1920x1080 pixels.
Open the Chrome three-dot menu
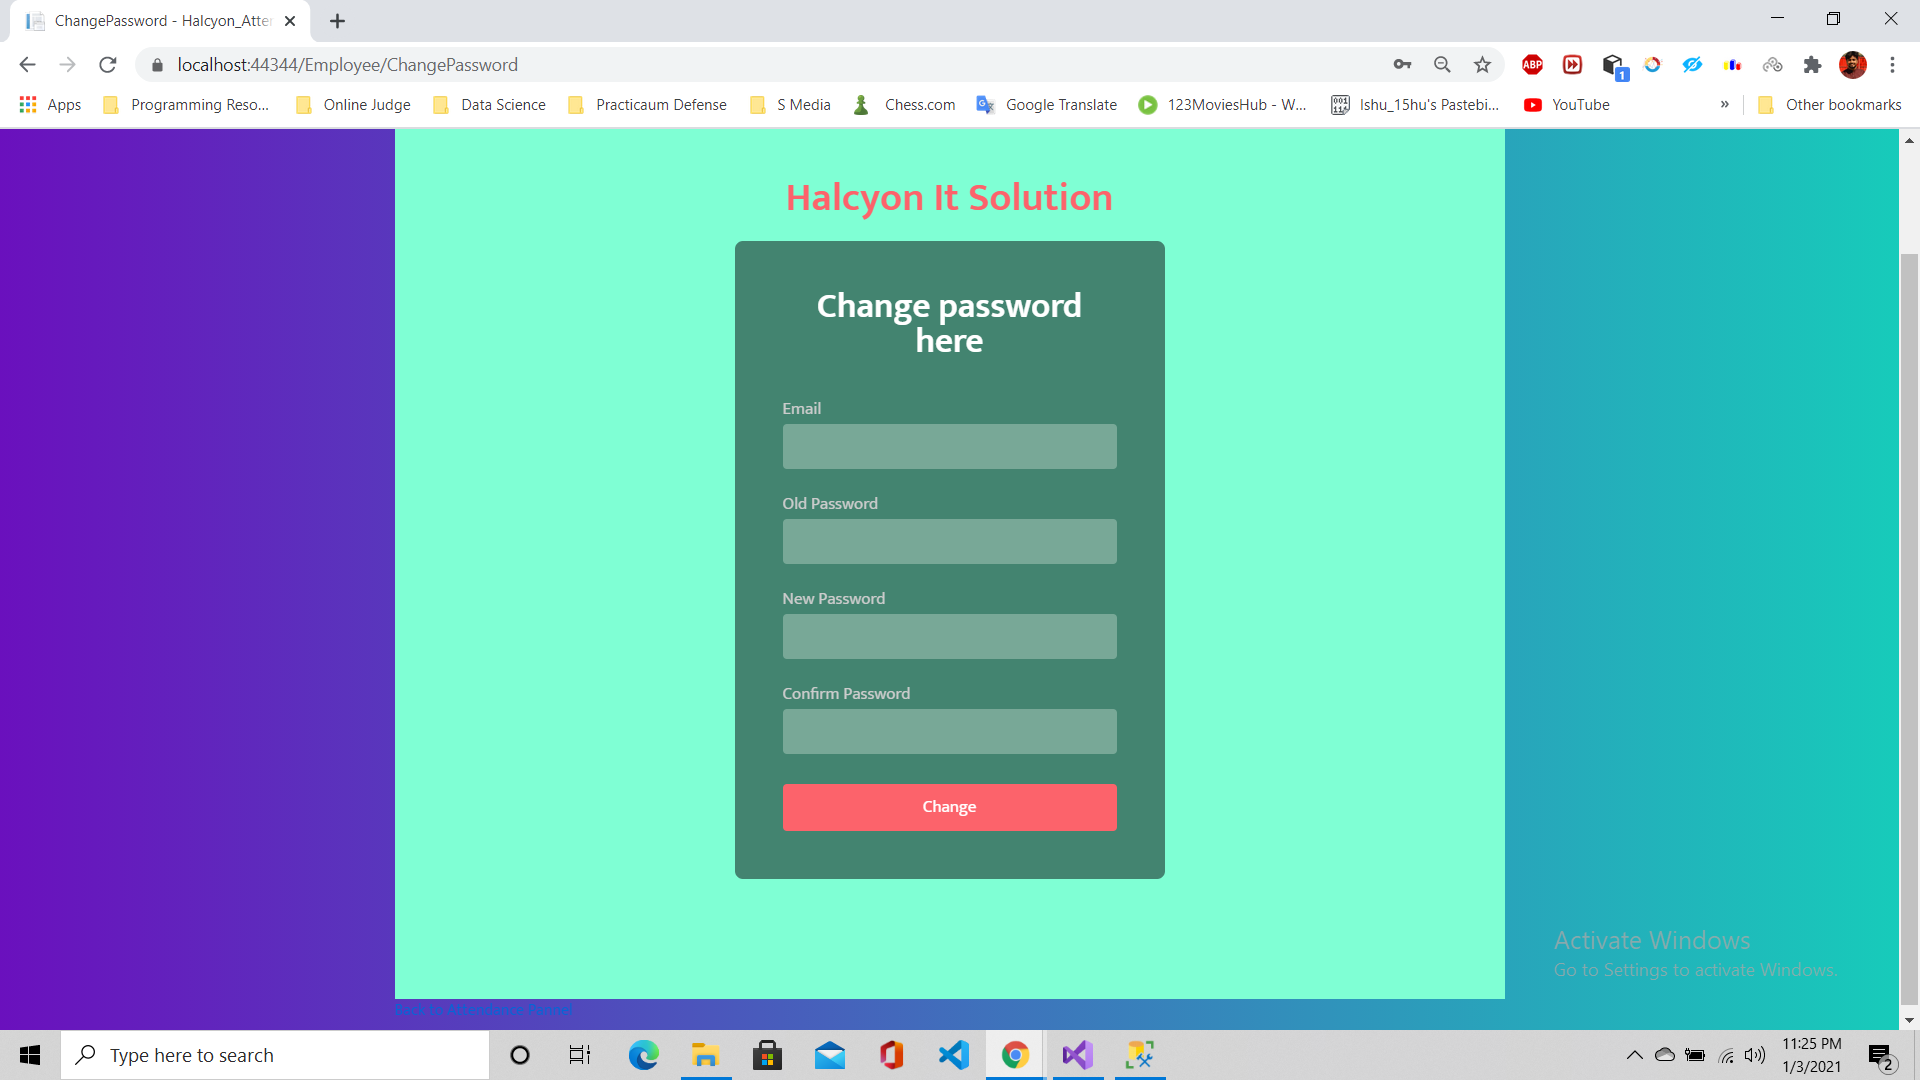click(x=1892, y=65)
